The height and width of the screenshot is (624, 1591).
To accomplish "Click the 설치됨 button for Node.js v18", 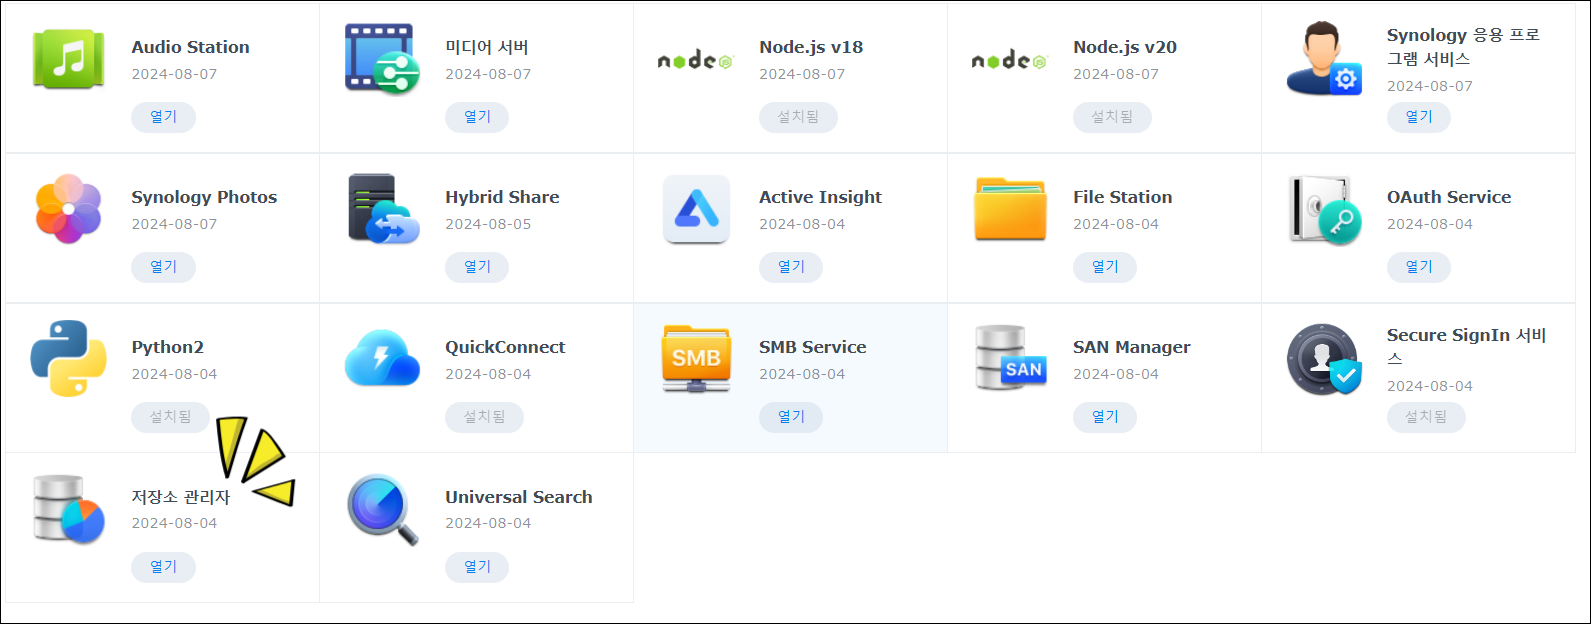I will pyautogui.click(x=798, y=117).
